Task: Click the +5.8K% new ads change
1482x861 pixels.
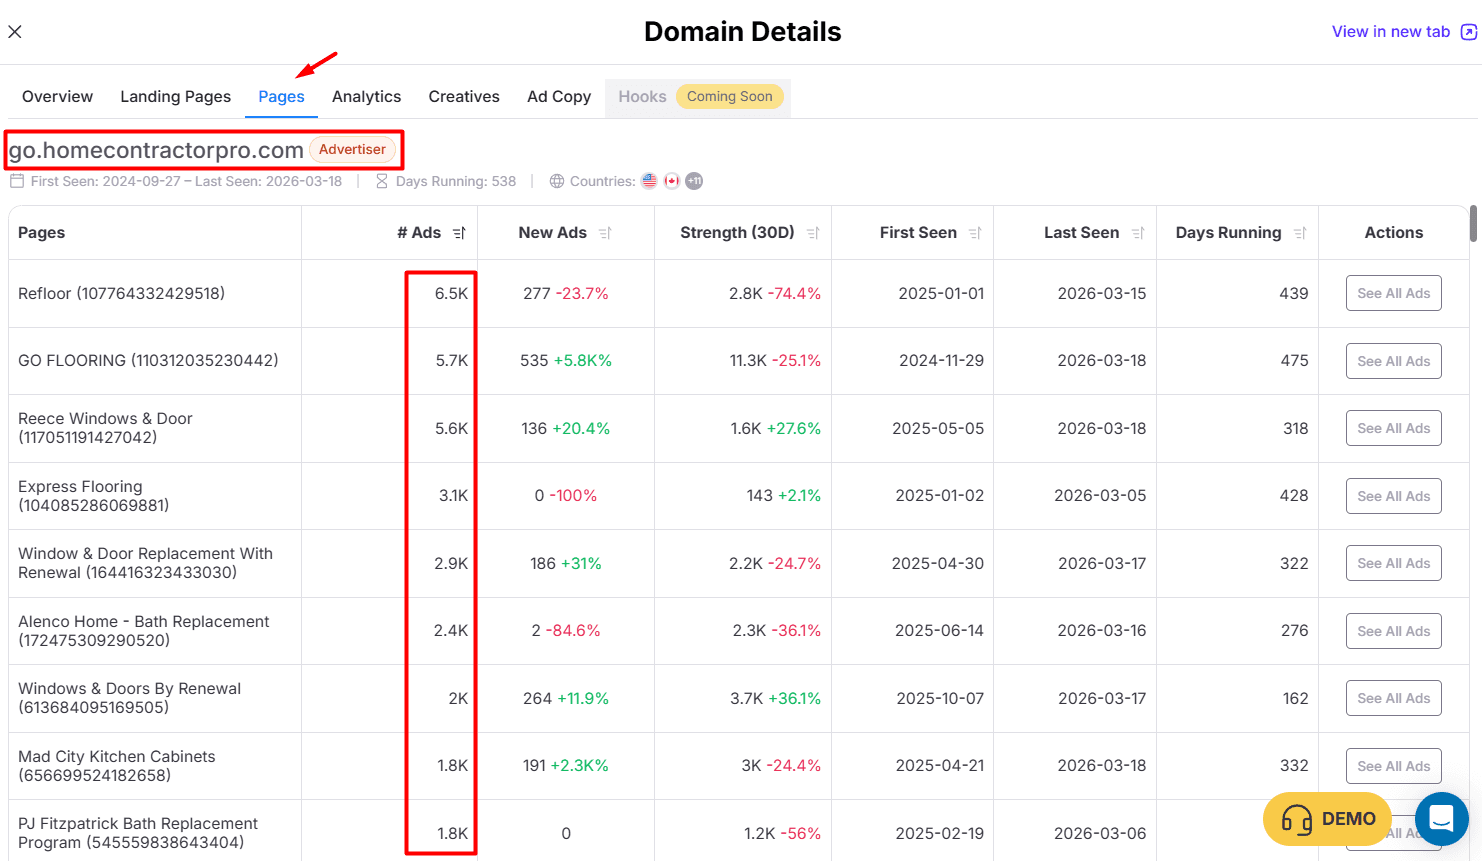Action: 582,361
